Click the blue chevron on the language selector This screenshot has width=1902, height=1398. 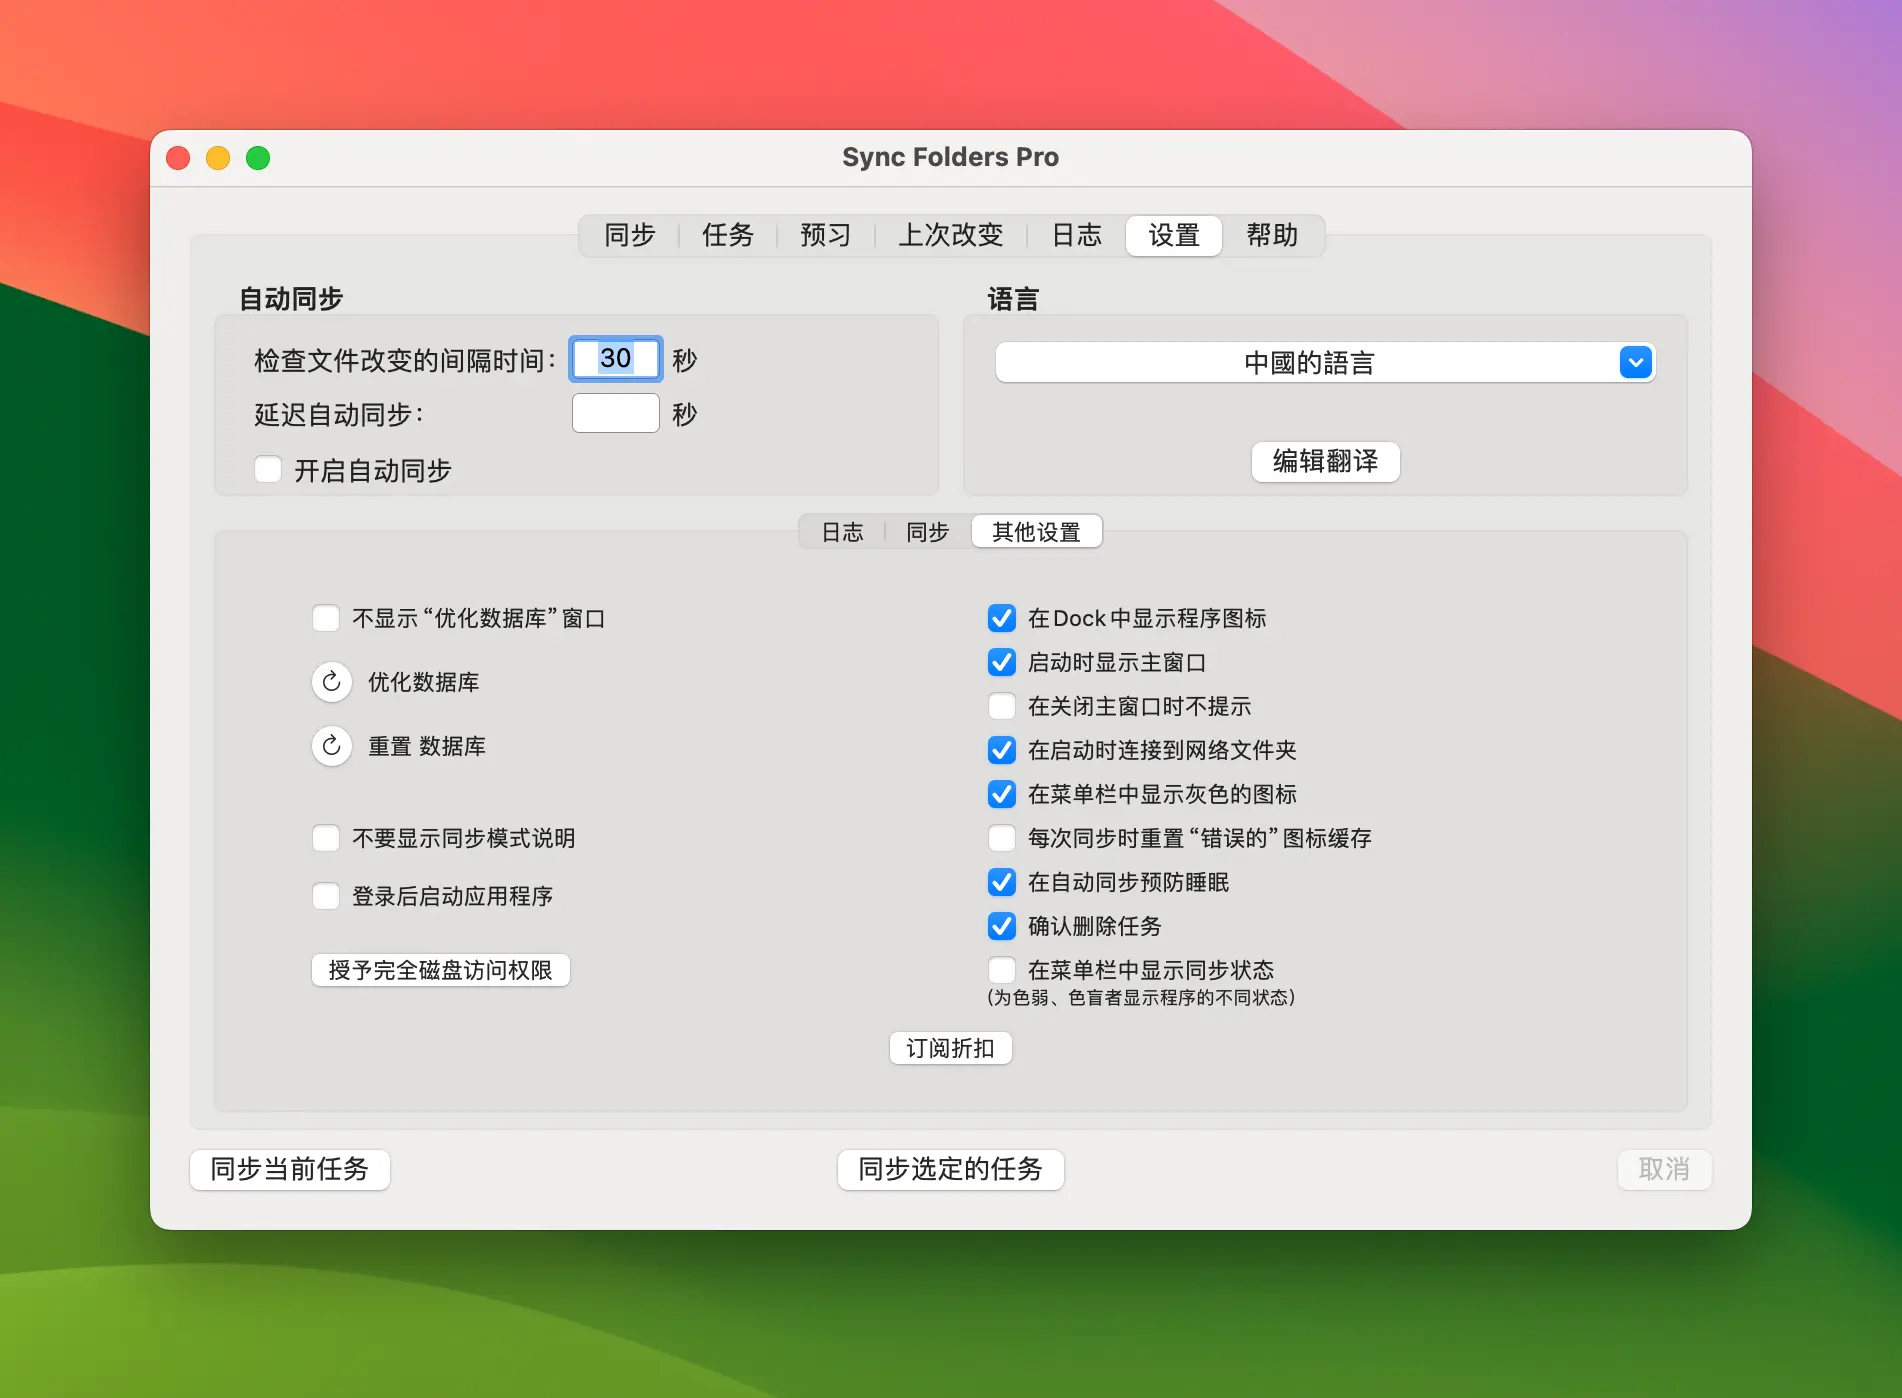pyautogui.click(x=1635, y=362)
